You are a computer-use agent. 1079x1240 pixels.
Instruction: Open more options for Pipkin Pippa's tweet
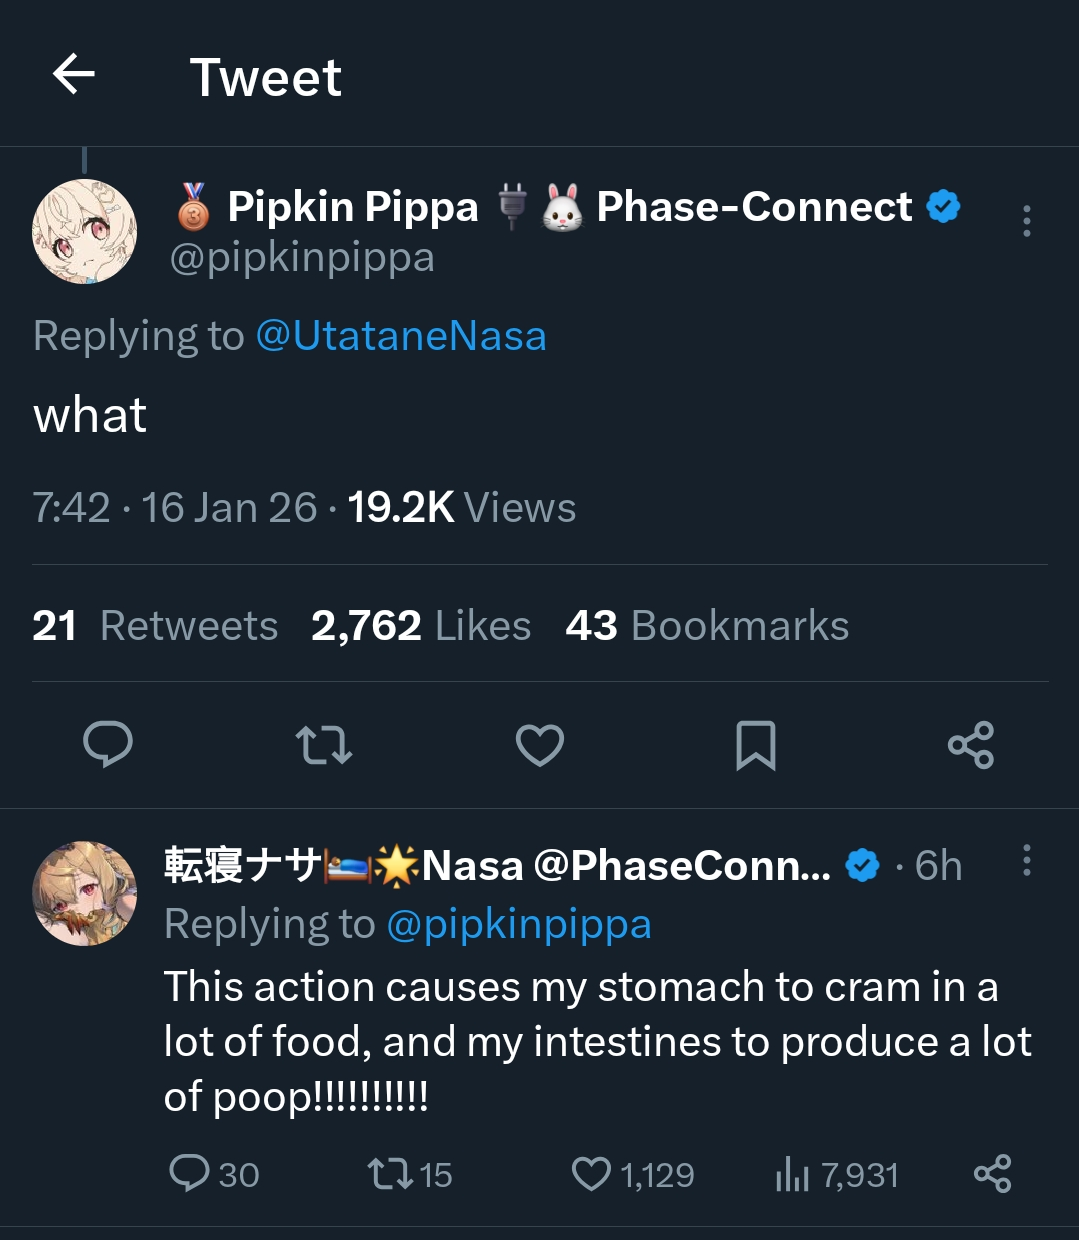pos(1026,221)
